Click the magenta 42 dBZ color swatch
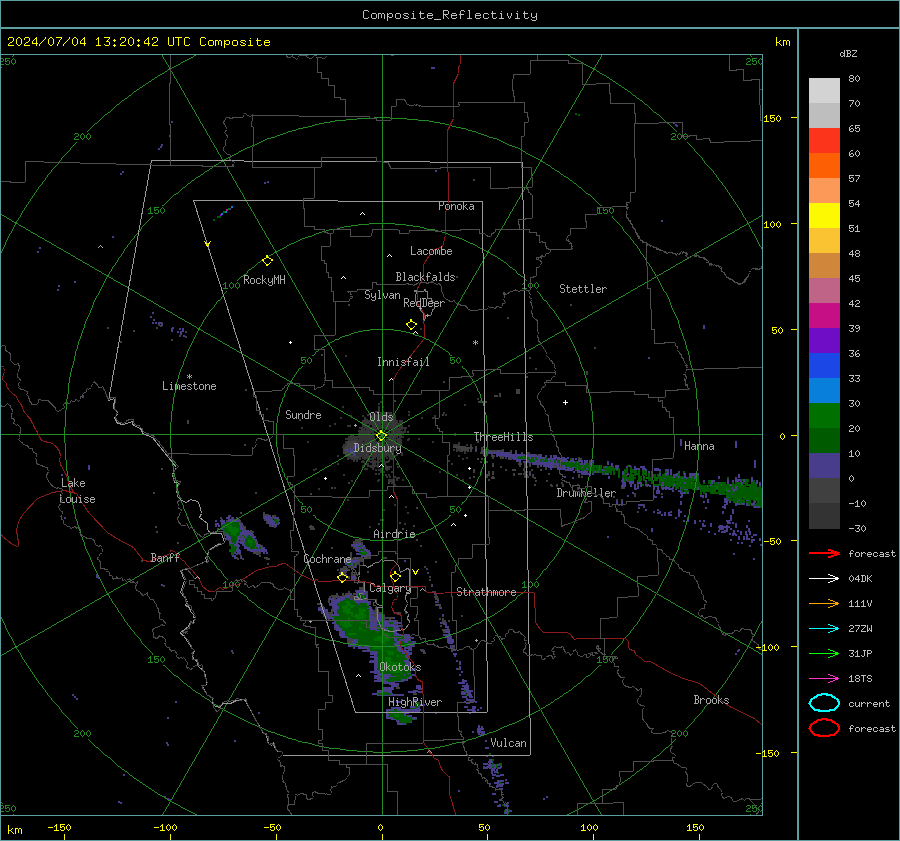This screenshot has height=841, width=900. [824, 315]
